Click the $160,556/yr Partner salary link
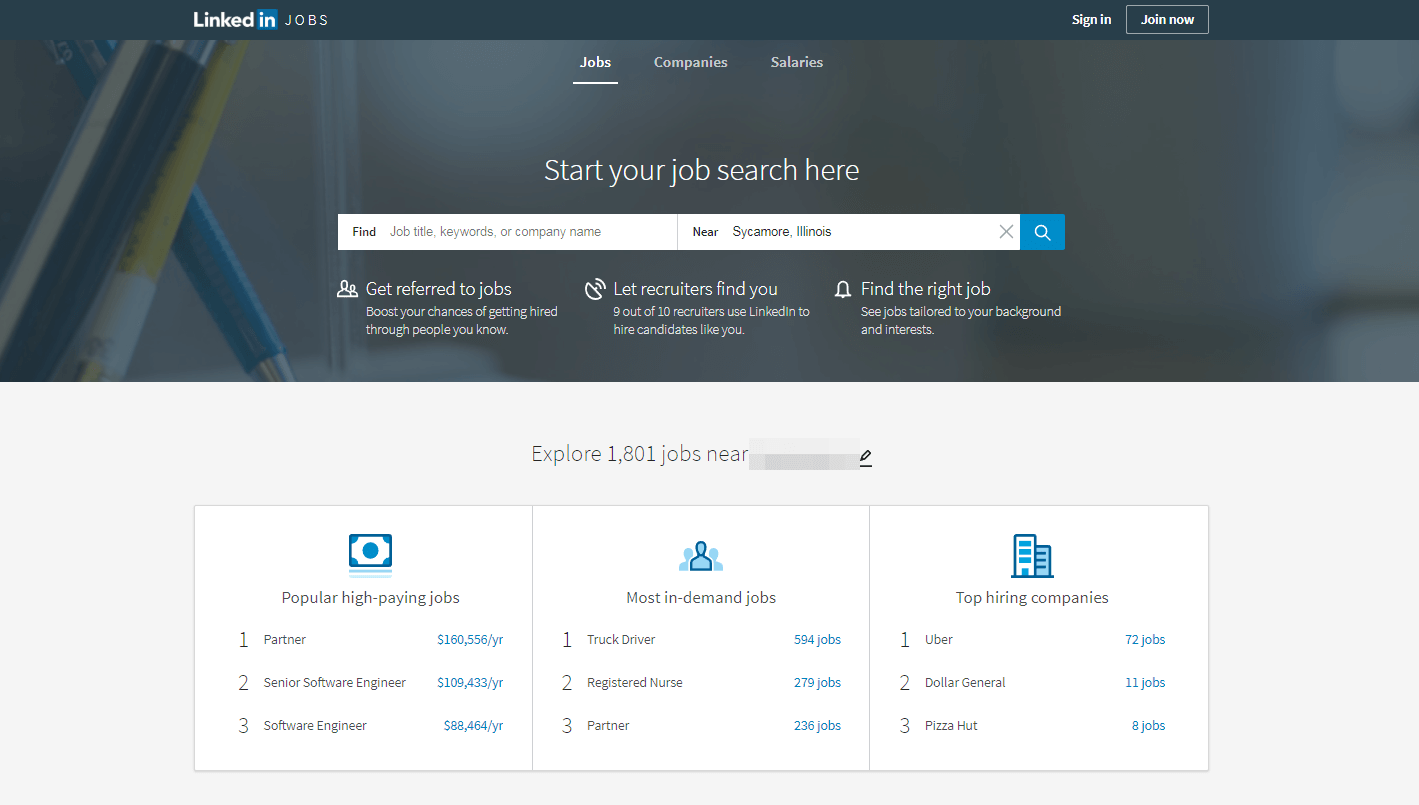1419x805 pixels. click(469, 640)
